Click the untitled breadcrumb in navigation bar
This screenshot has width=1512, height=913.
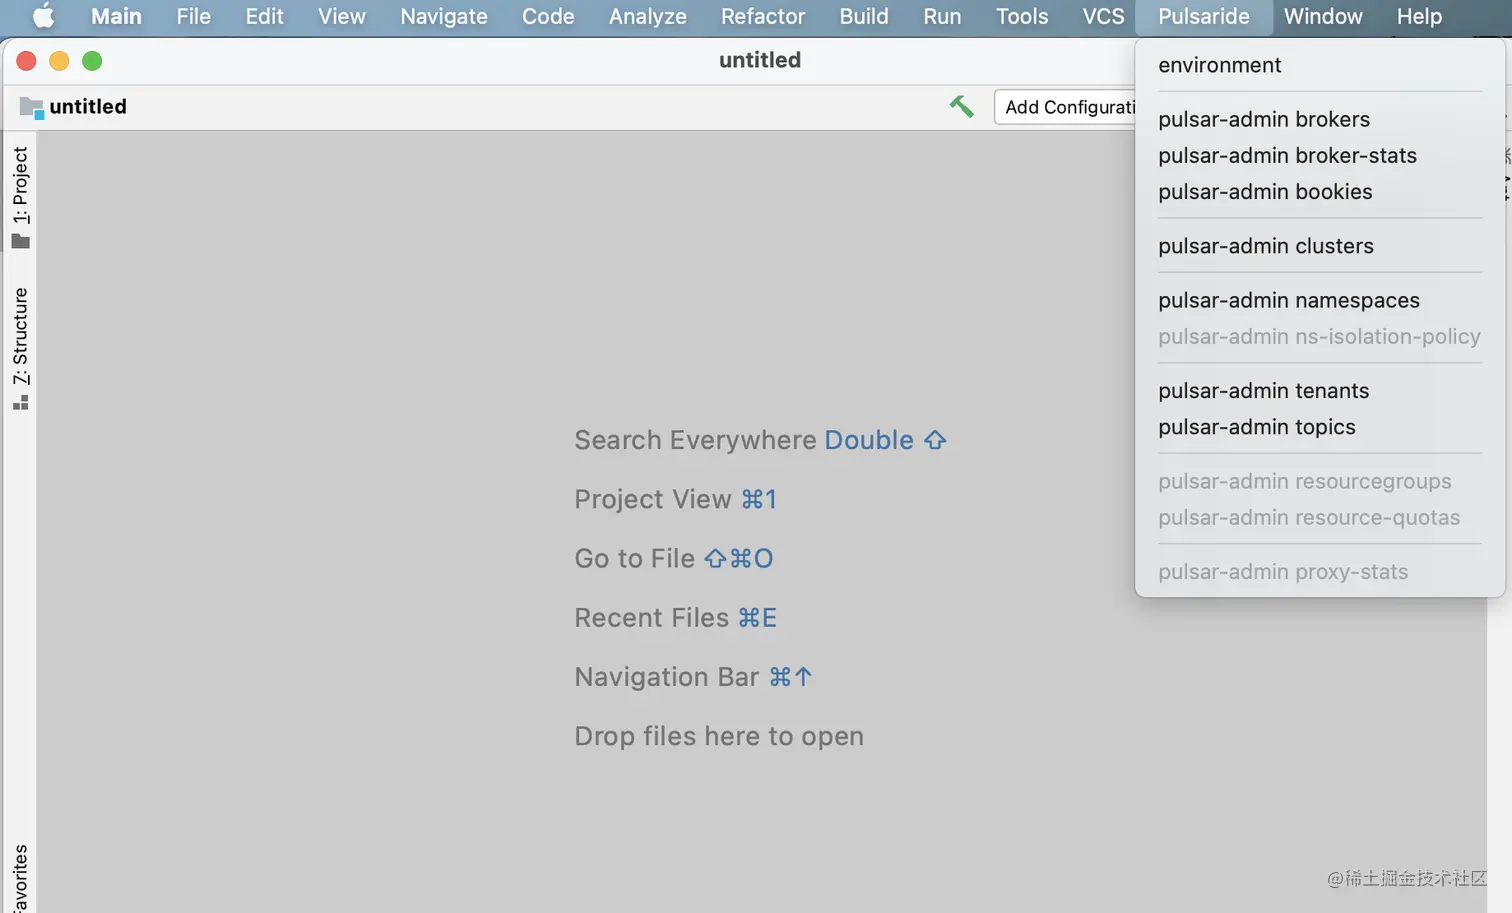click(88, 107)
